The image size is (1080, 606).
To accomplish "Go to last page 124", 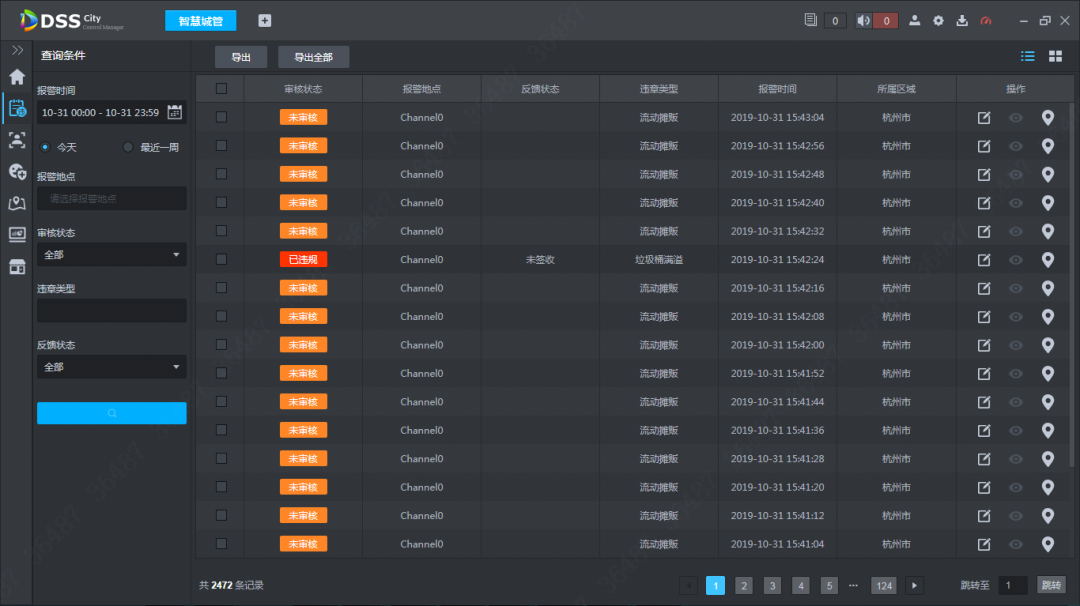I will pos(884,585).
